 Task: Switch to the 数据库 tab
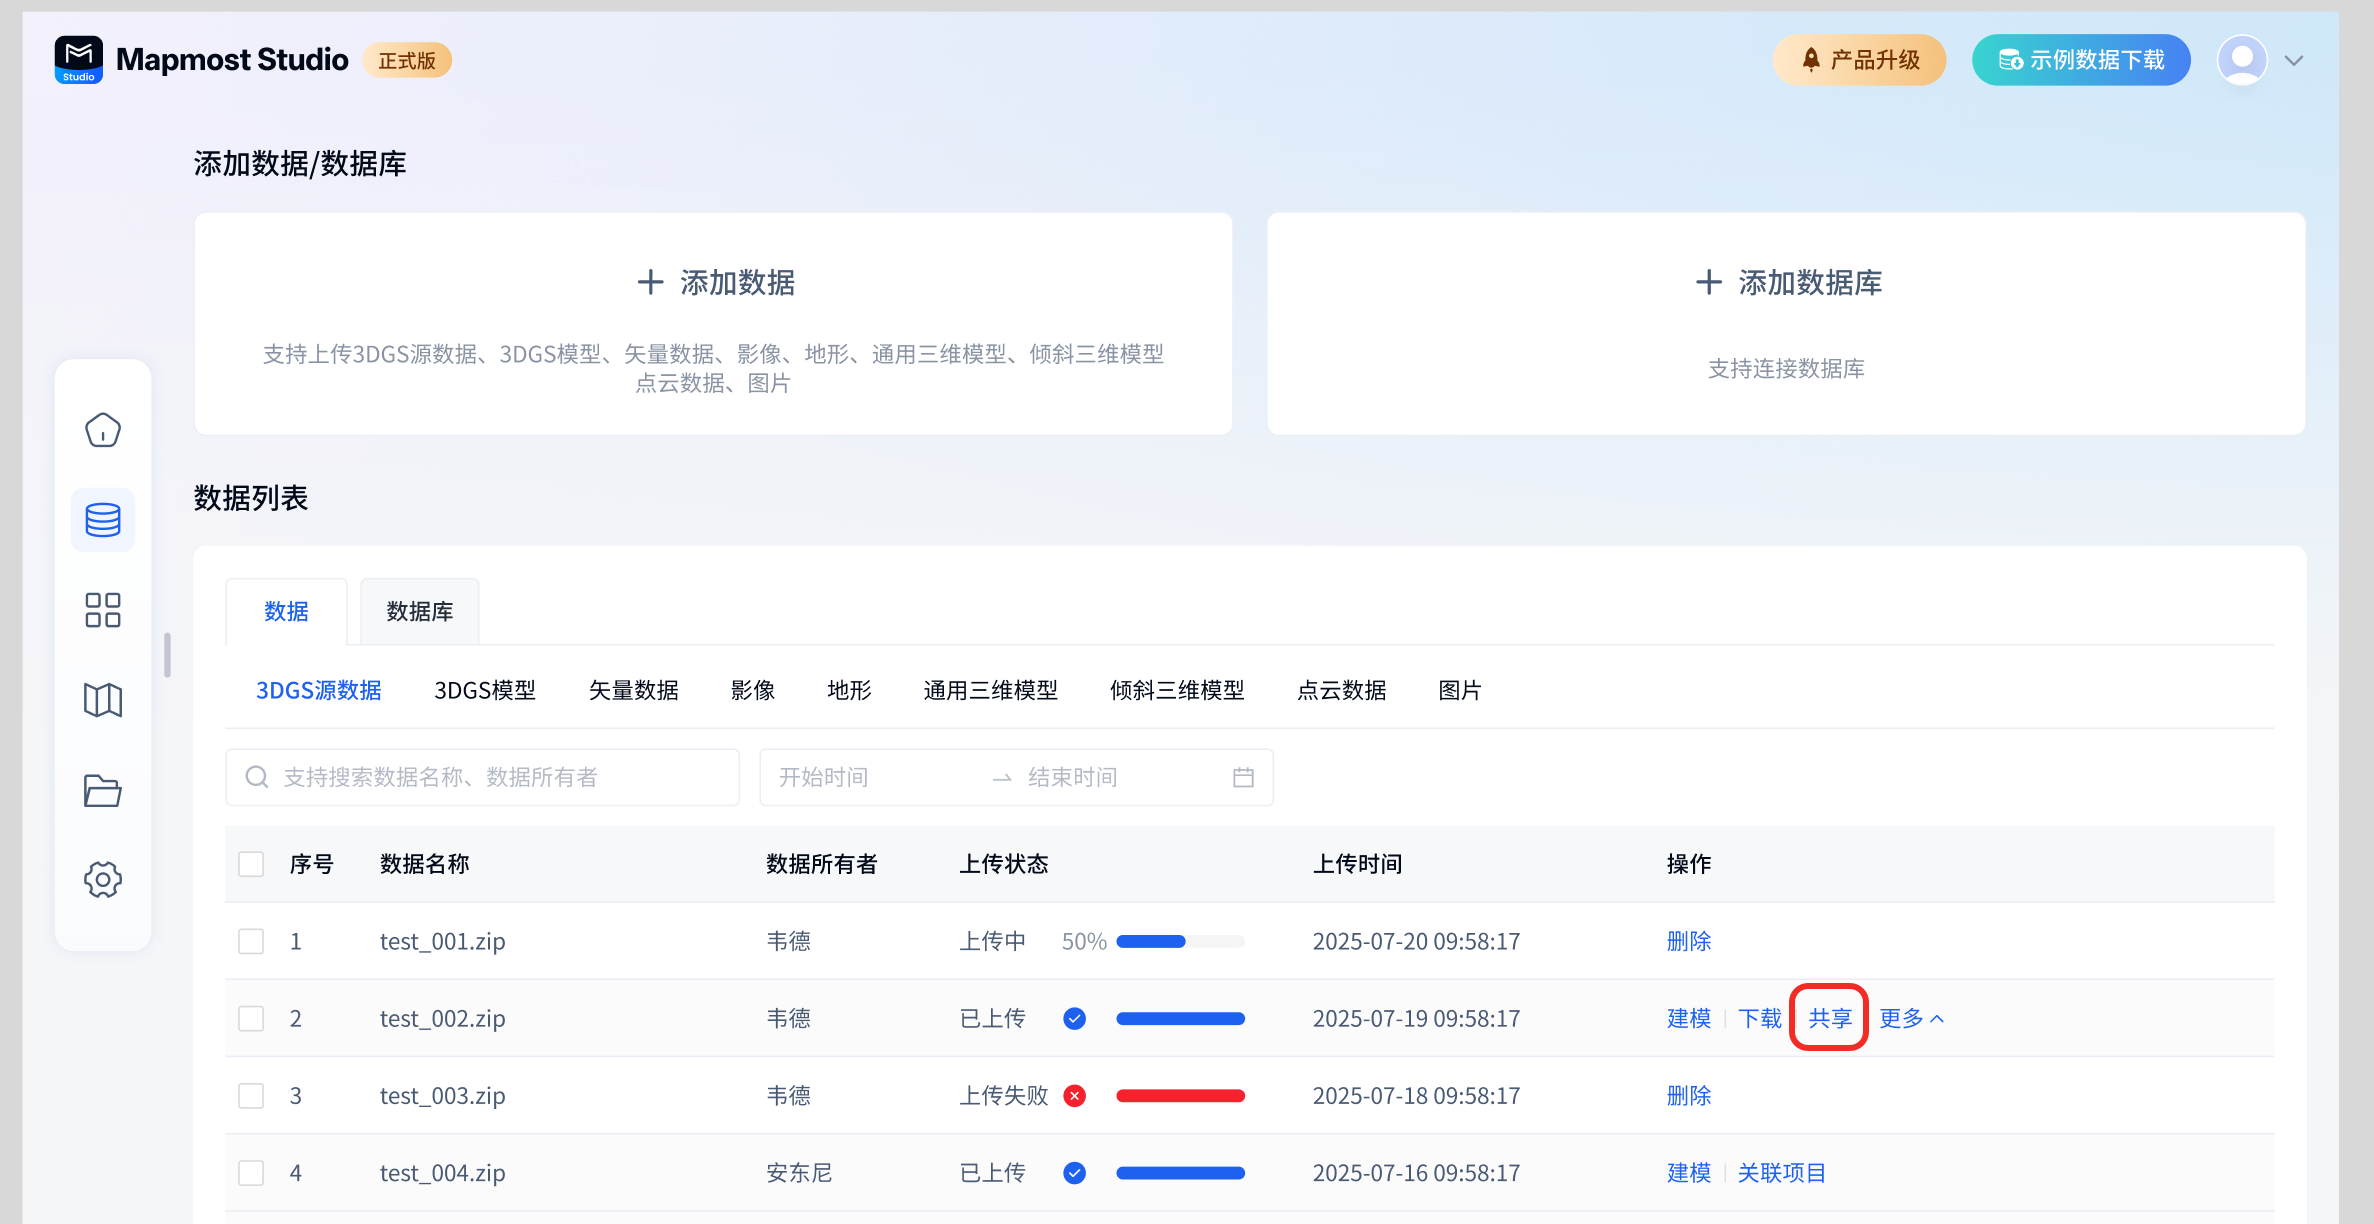click(x=420, y=611)
